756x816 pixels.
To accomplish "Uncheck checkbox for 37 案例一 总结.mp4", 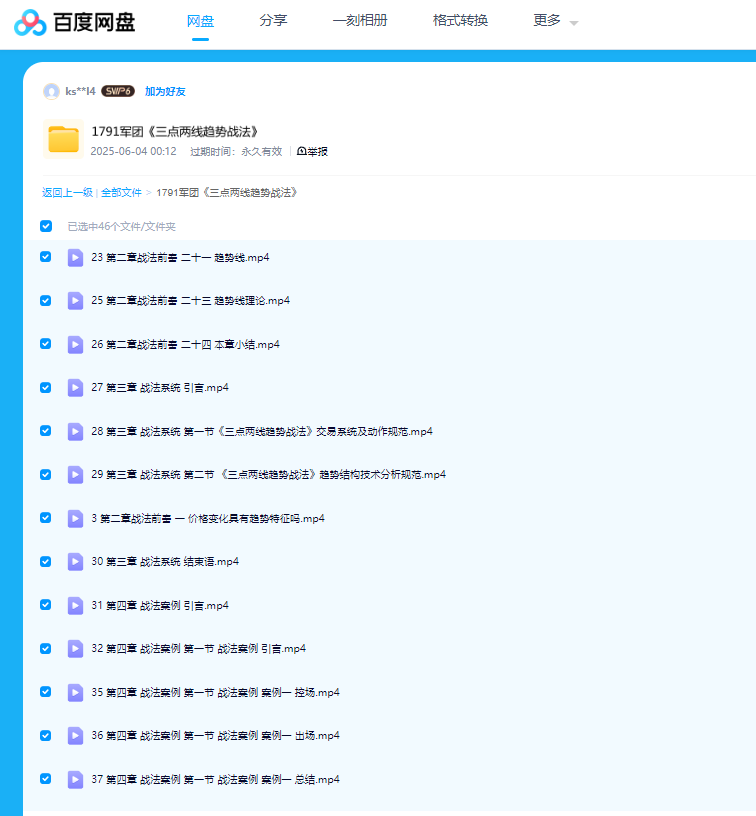I will pos(46,778).
